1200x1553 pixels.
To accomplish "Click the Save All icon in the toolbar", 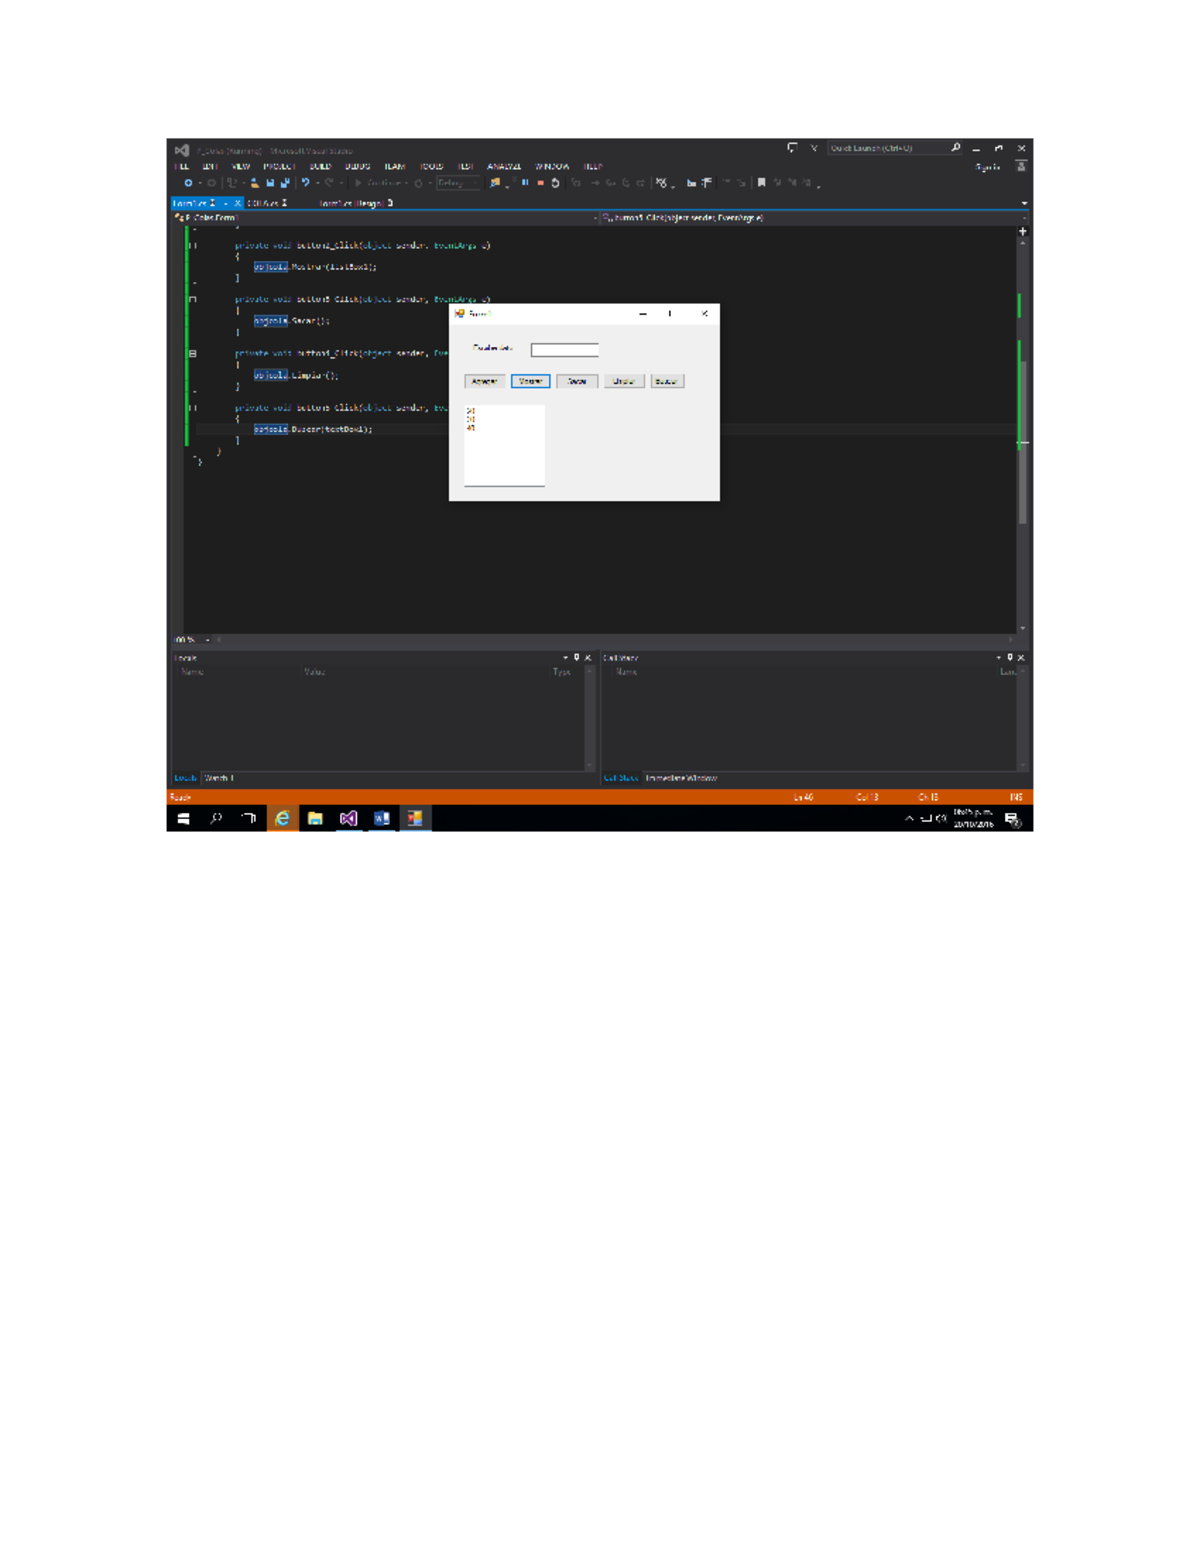I will [x=283, y=182].
